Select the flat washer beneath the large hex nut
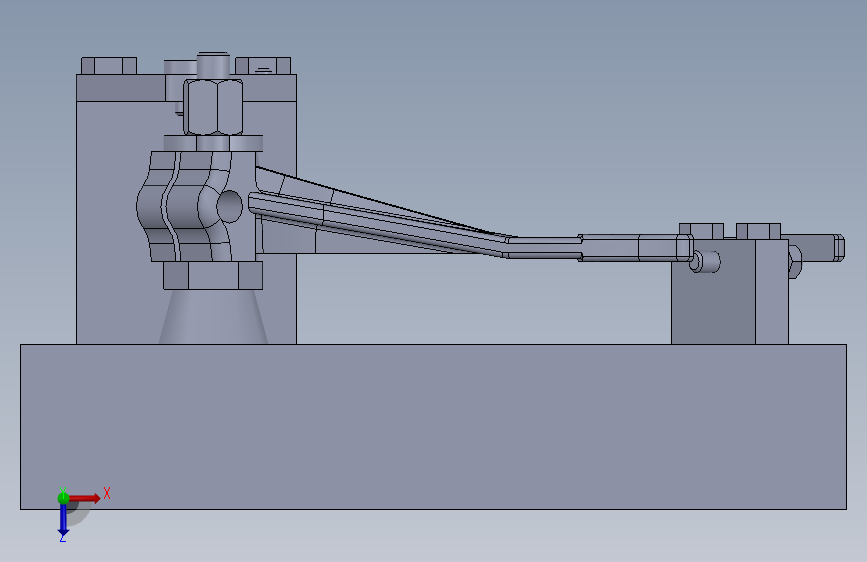867x562 pixels. 213,143
